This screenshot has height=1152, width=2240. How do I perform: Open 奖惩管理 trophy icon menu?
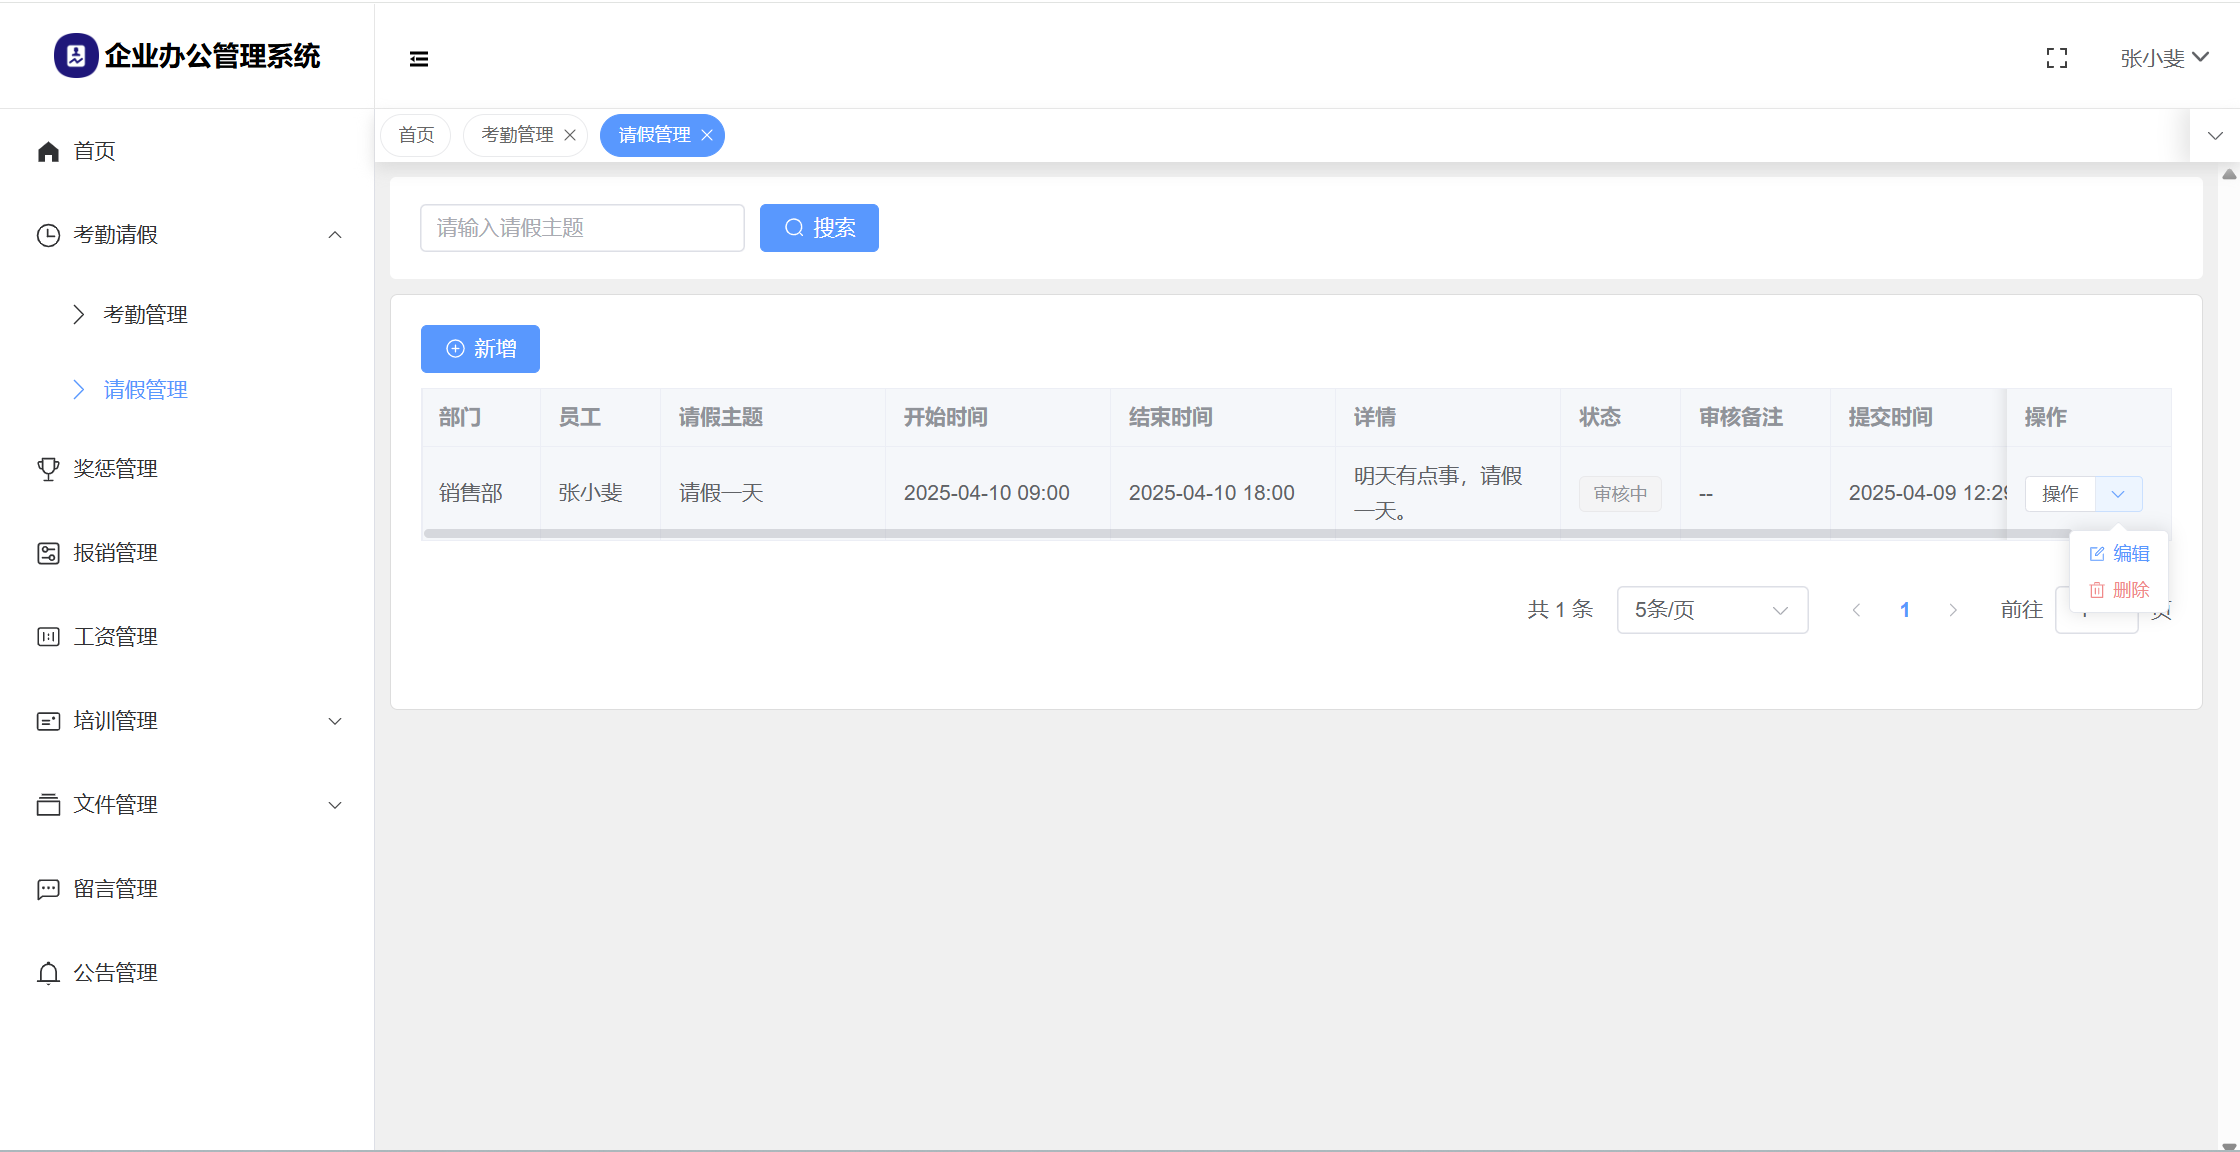click(x=48, y=469)
